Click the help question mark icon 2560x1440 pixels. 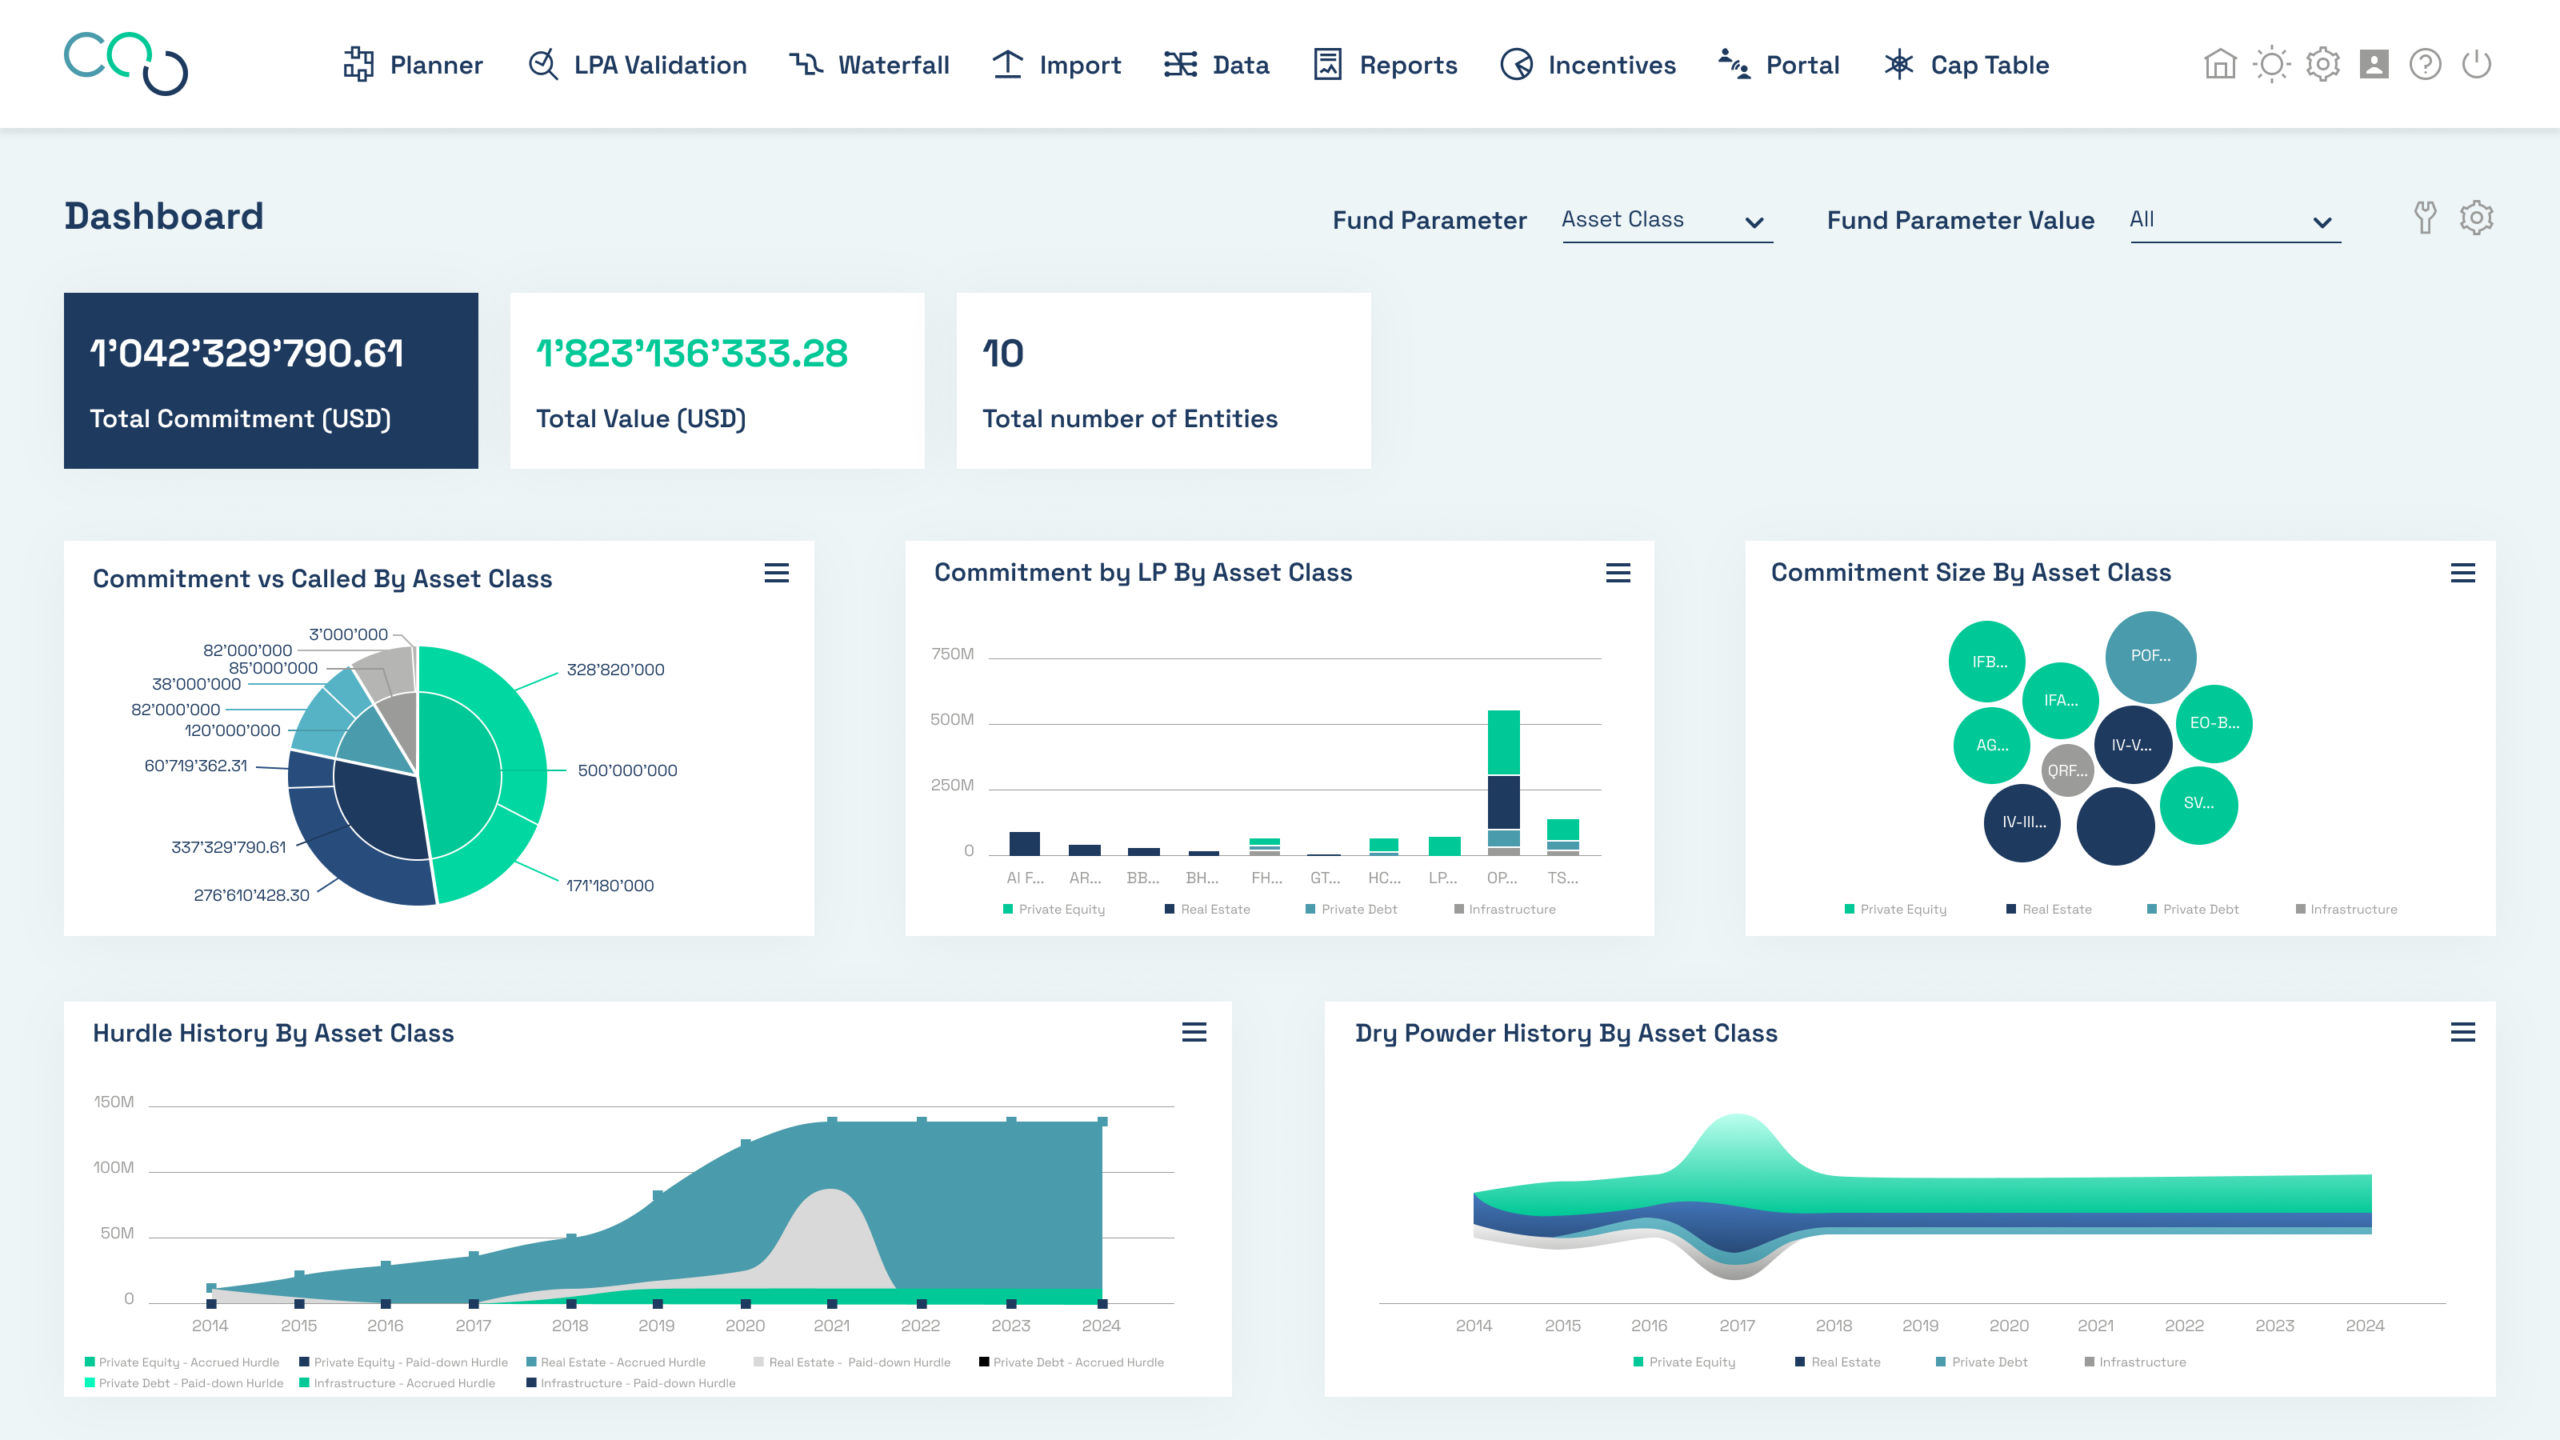point(2425,65)
